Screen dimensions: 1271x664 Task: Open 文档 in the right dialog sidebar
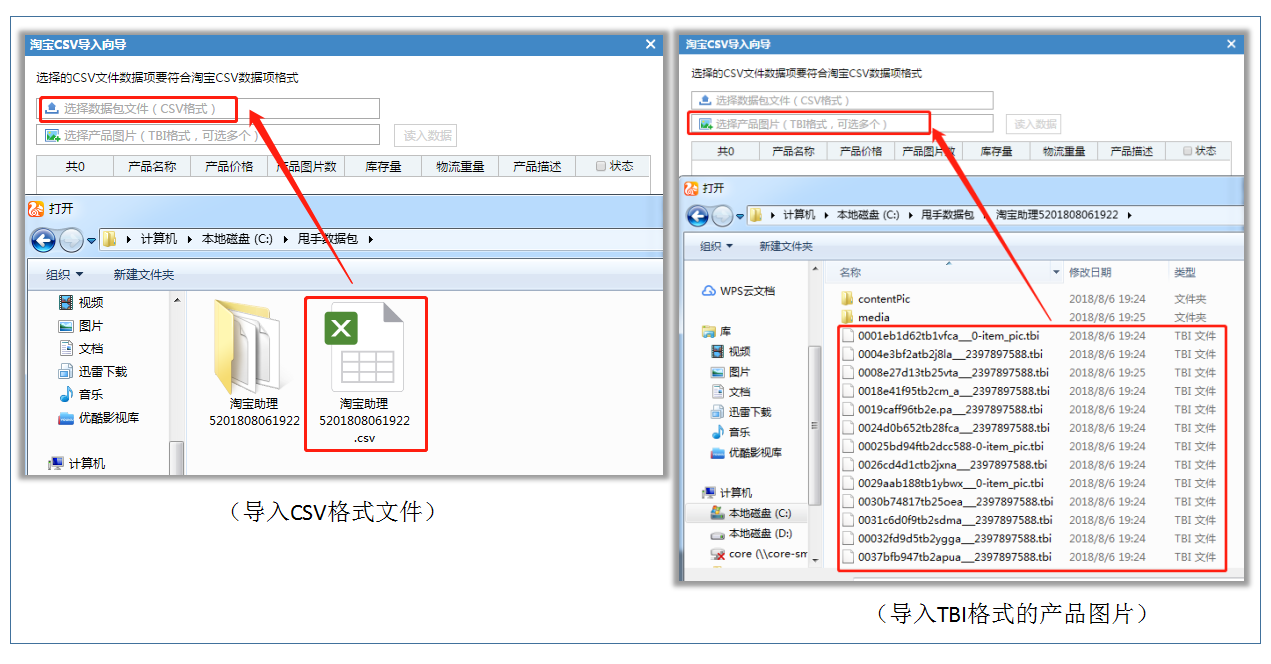730,391
